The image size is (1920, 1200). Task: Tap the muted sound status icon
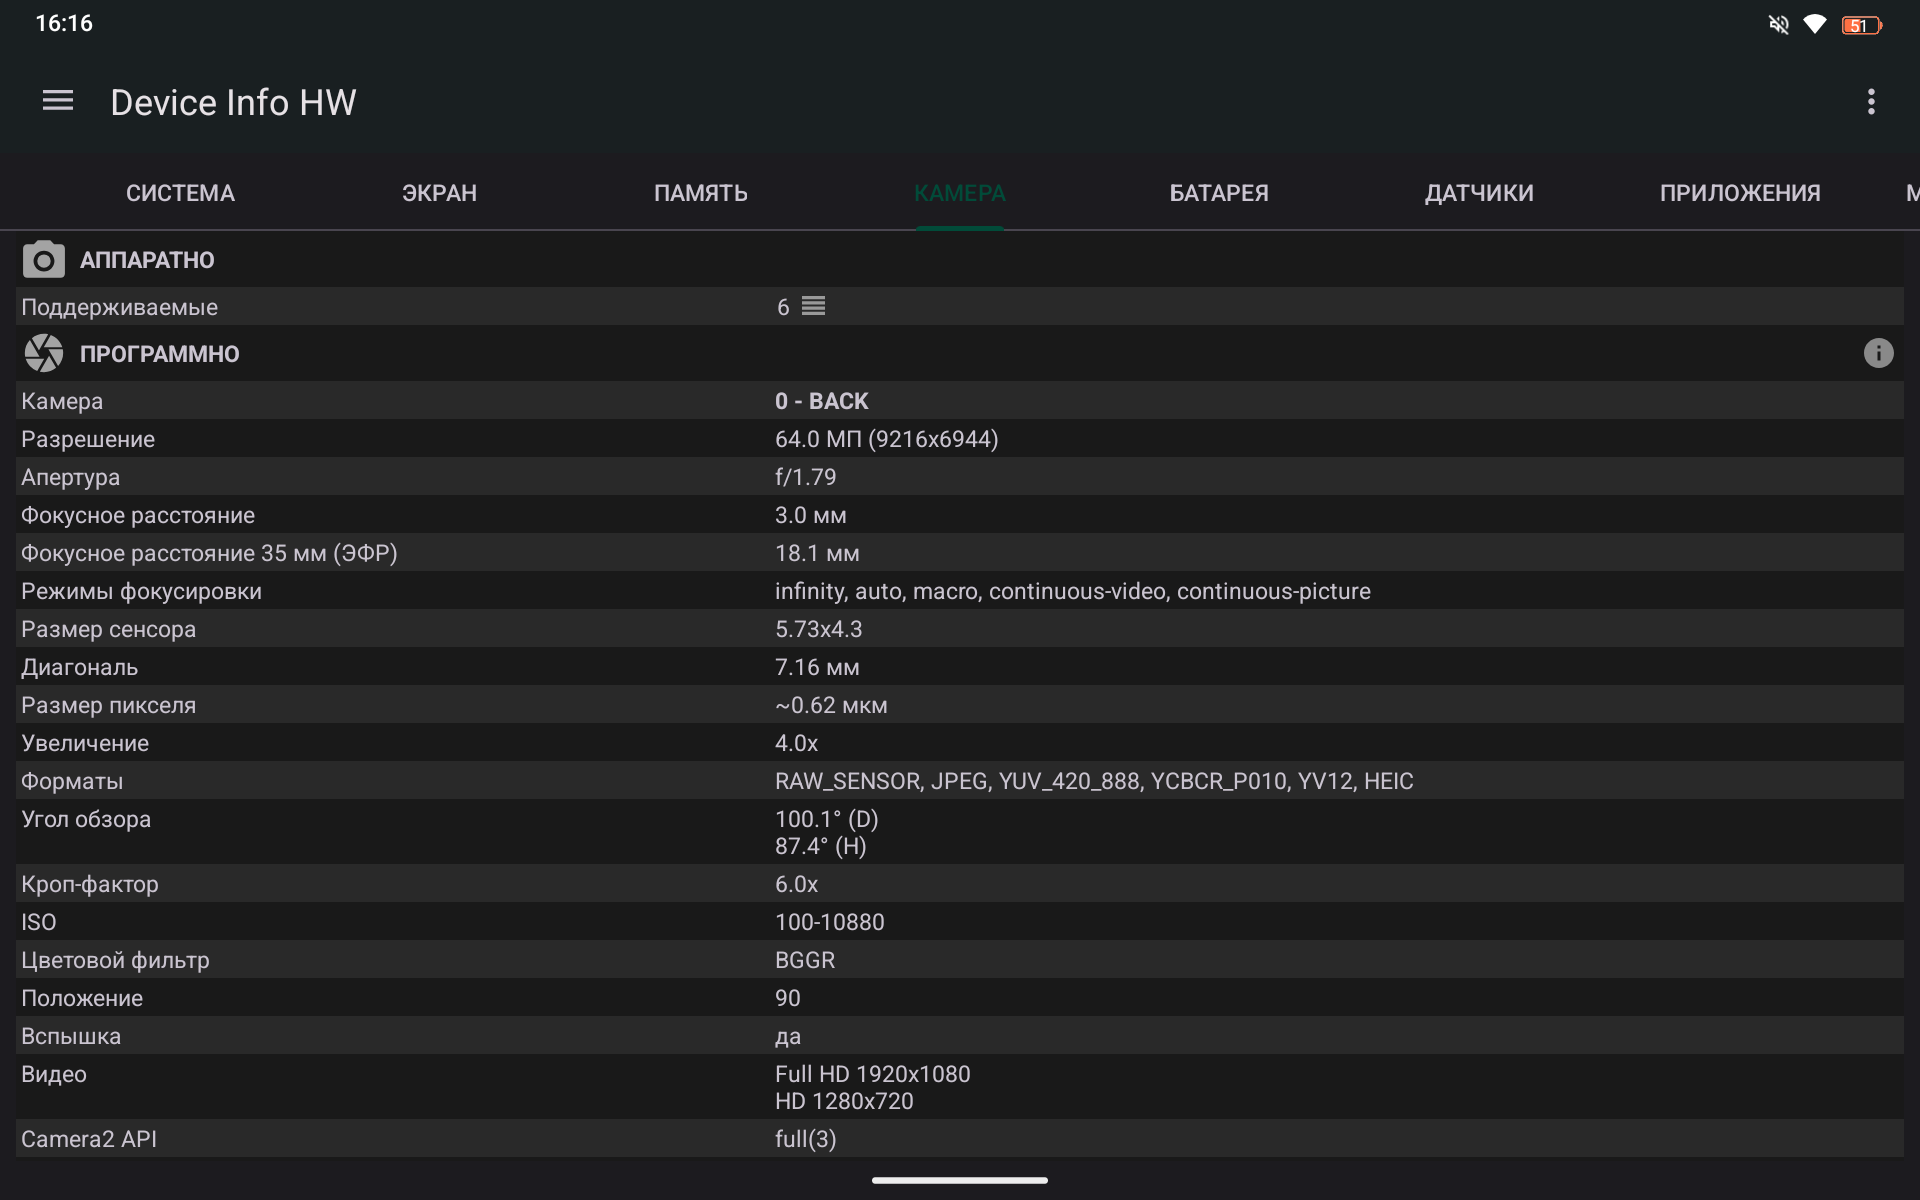(1778, 24)
